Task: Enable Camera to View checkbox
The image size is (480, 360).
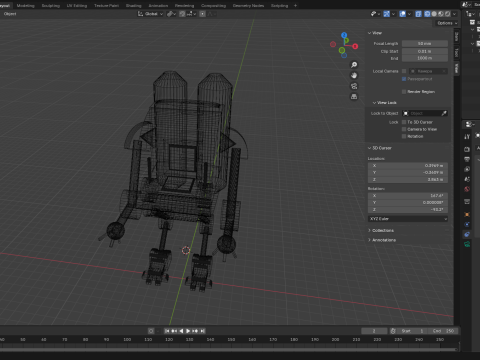Action: pyautogui.click(x=404, y=129)
